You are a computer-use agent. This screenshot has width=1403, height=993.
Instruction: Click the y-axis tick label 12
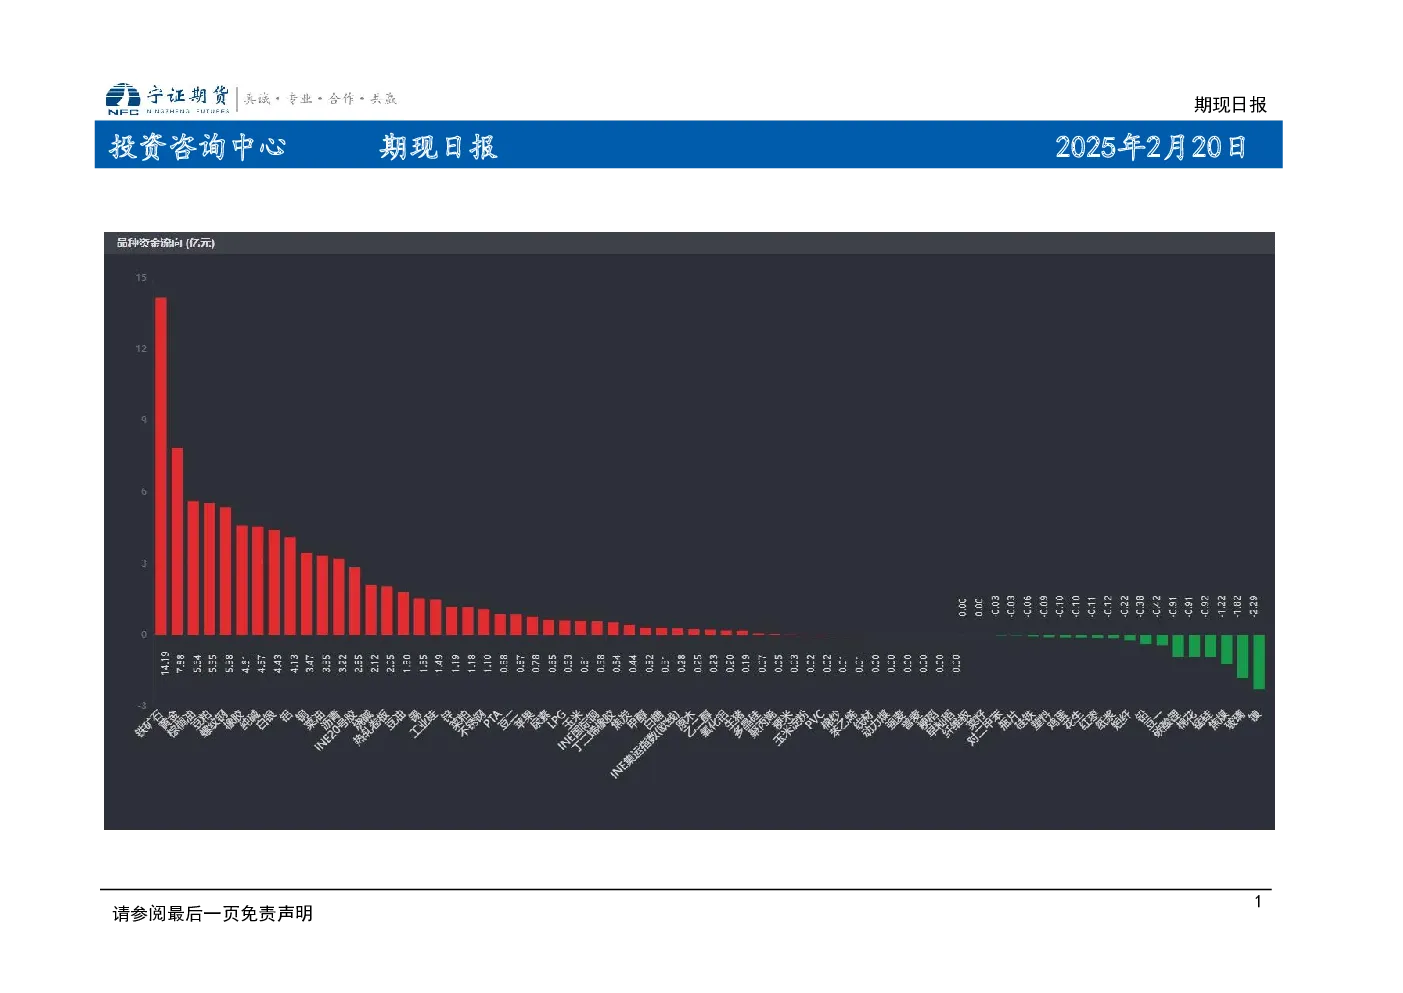pyautogui.click(x=141, y=349)
